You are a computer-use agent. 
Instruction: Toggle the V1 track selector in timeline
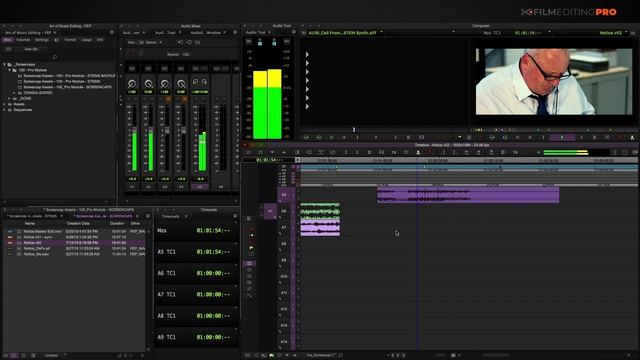tap(284, 167)
